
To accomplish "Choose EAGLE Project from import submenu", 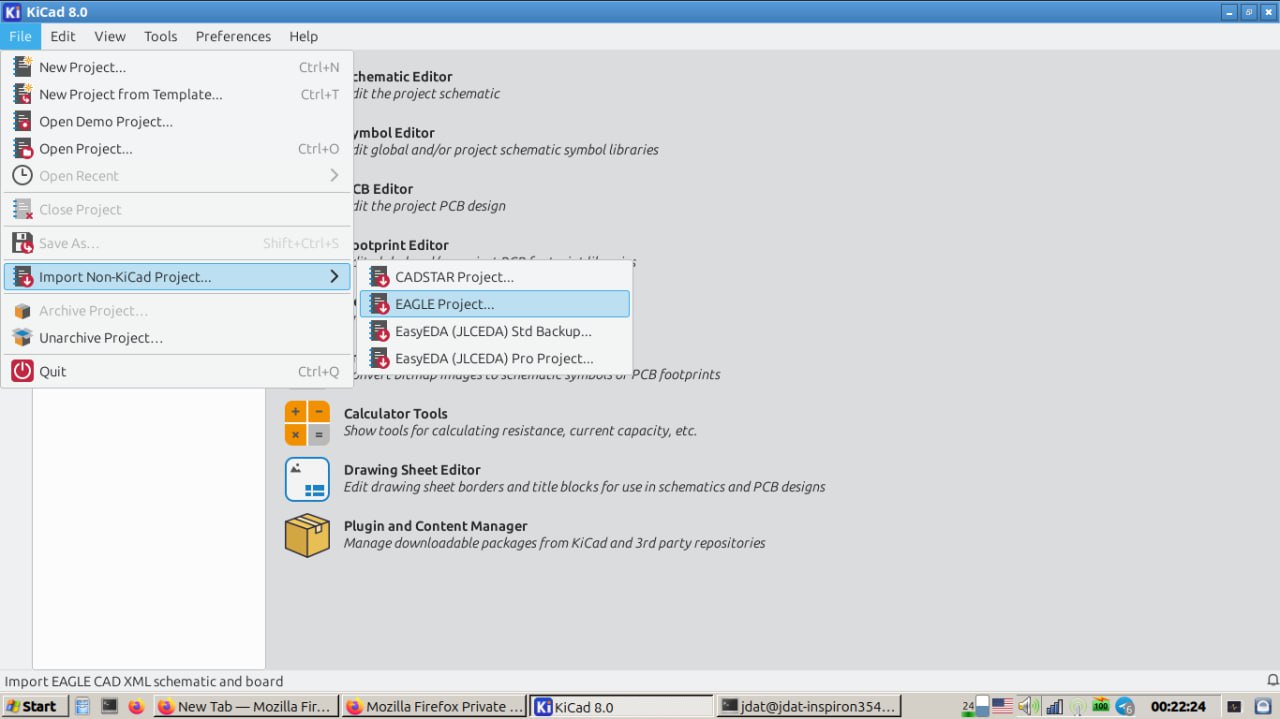I will tap(494, 304).
